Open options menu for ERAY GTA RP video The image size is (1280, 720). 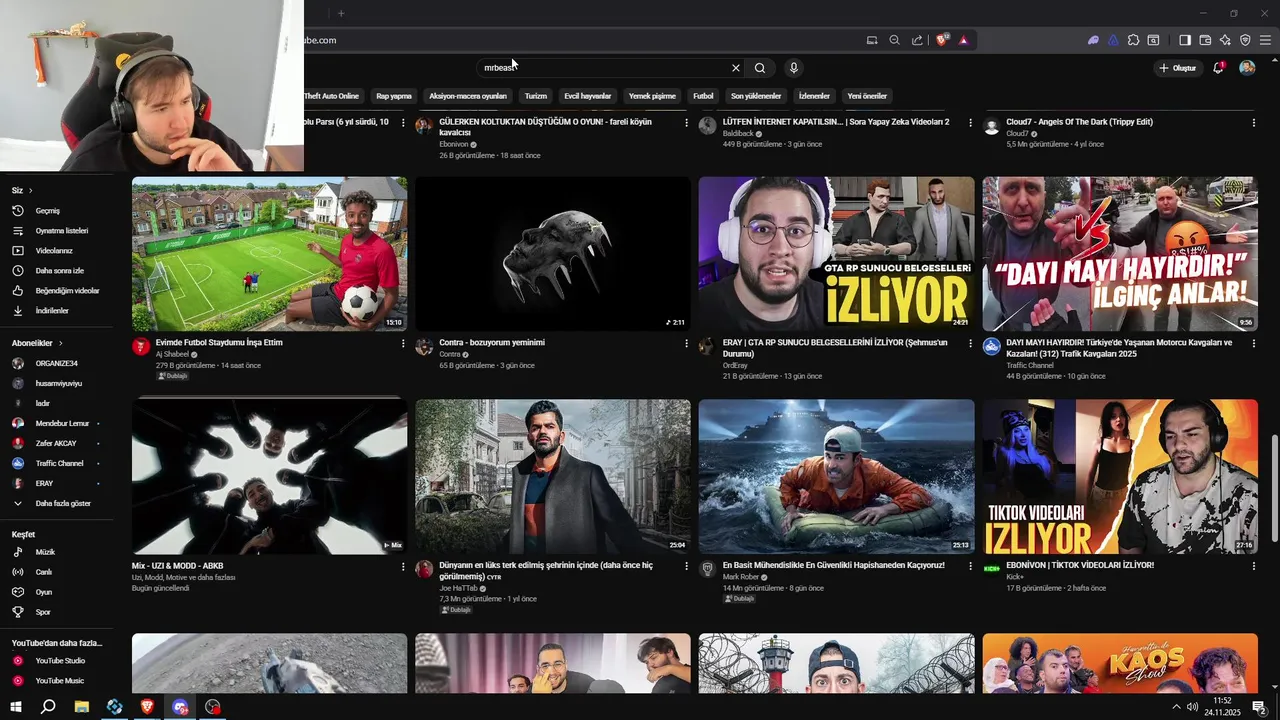click(x=970, y=343)
